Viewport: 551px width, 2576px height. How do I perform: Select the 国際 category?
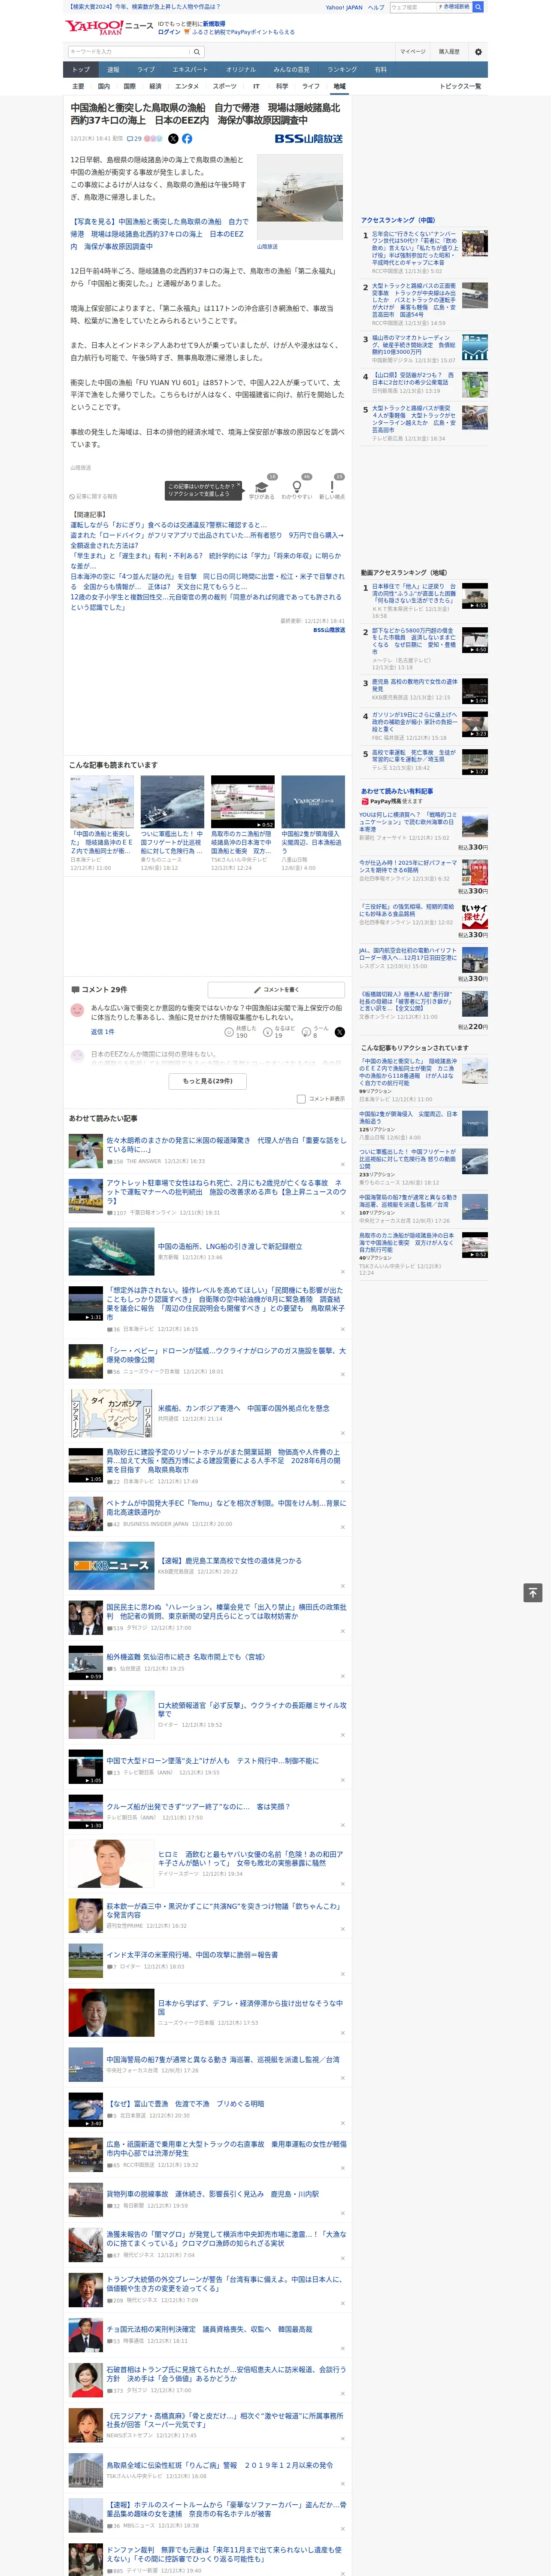pos(129,86)
